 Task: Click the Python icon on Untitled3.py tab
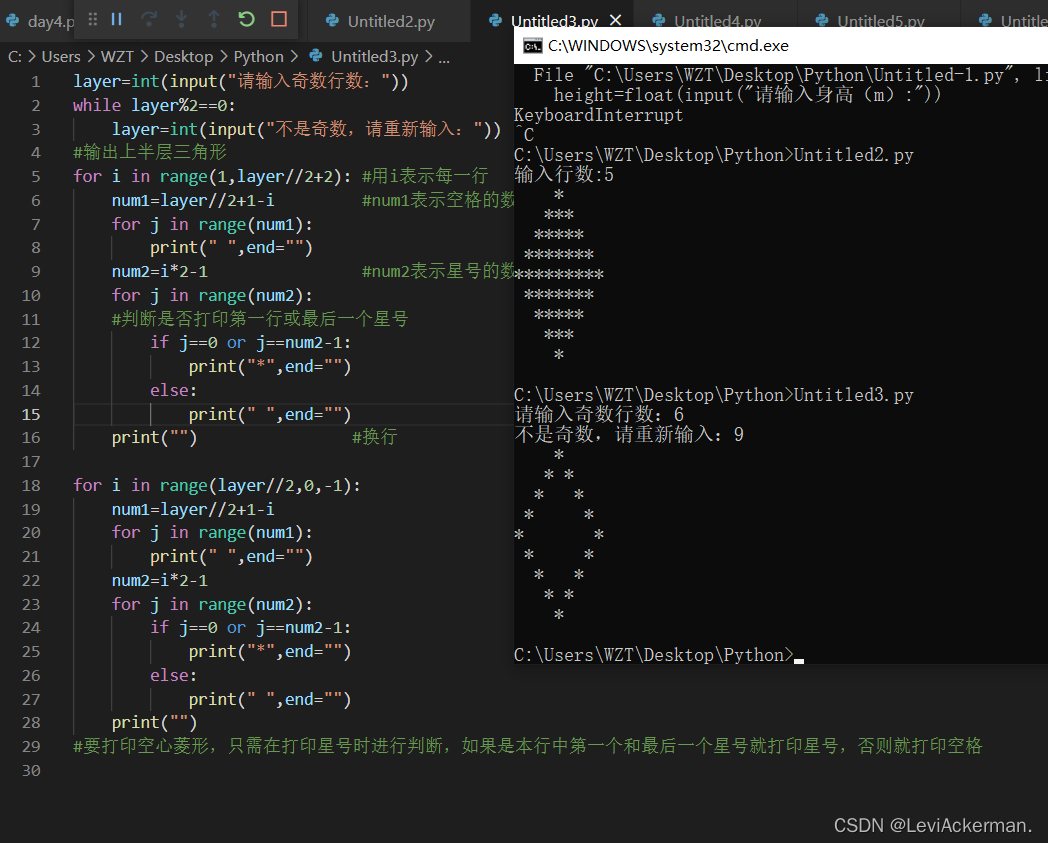[x=497, y=18]
